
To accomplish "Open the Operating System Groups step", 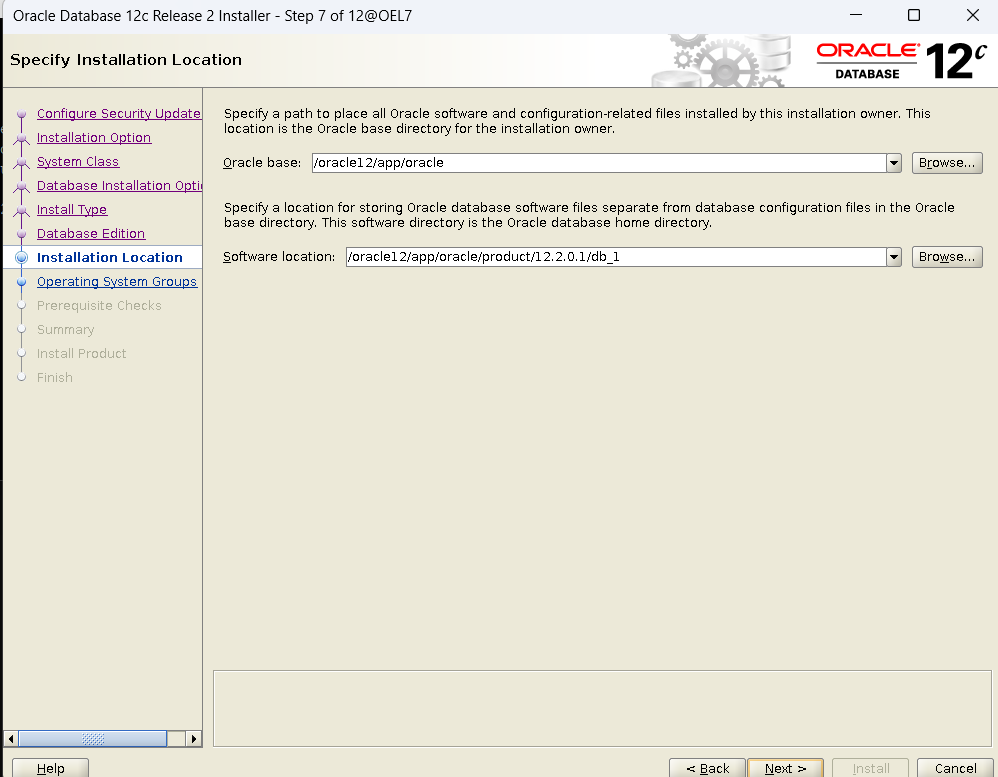I will click(117, 281).
